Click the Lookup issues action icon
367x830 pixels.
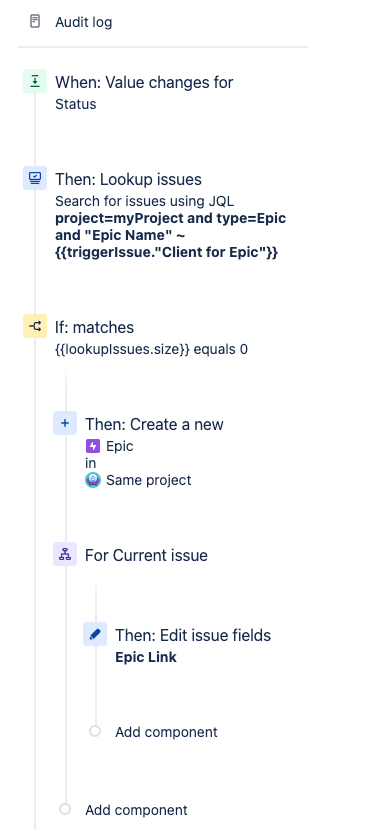point(35,178)
